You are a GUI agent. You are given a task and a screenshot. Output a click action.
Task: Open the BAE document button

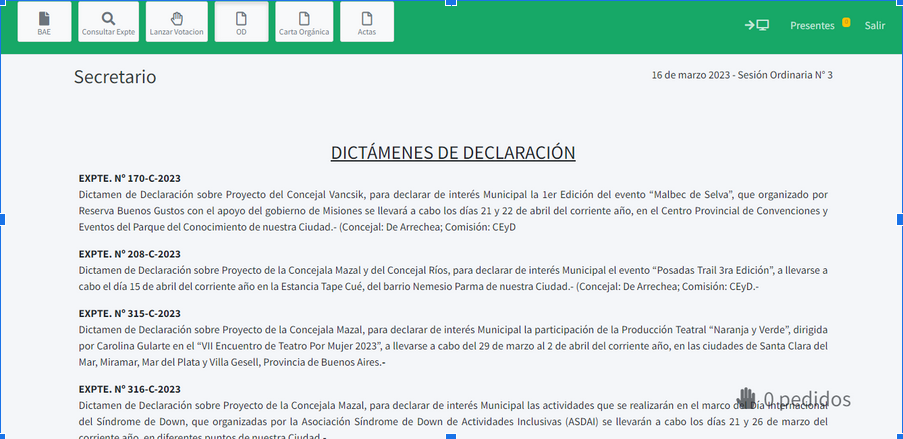point(44,22)
